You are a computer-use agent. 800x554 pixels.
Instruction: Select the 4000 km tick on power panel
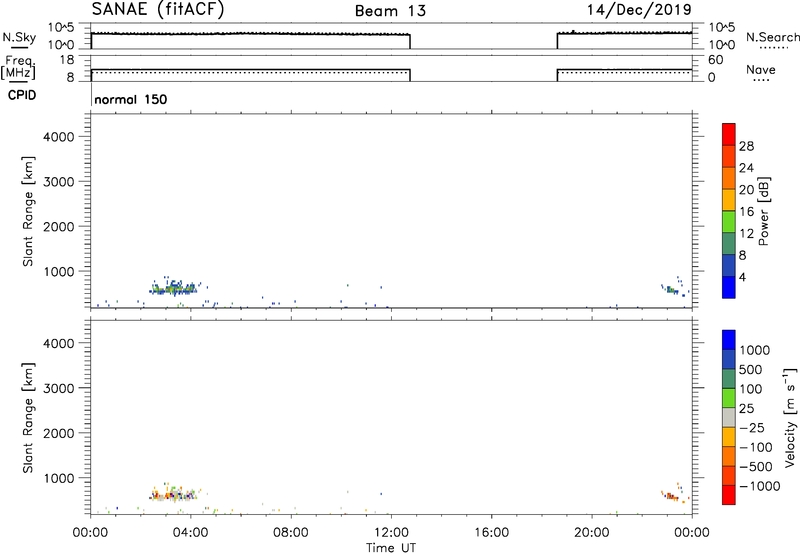[58, 137]
